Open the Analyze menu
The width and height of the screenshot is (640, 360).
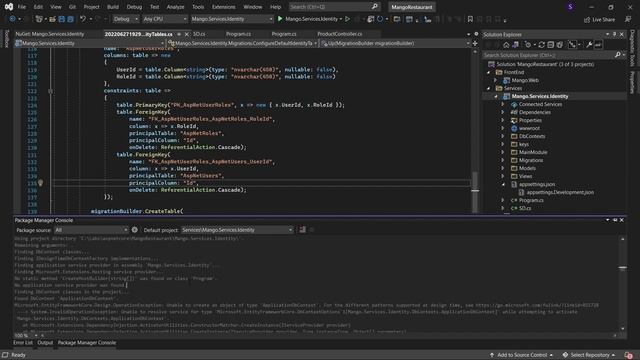176,7
